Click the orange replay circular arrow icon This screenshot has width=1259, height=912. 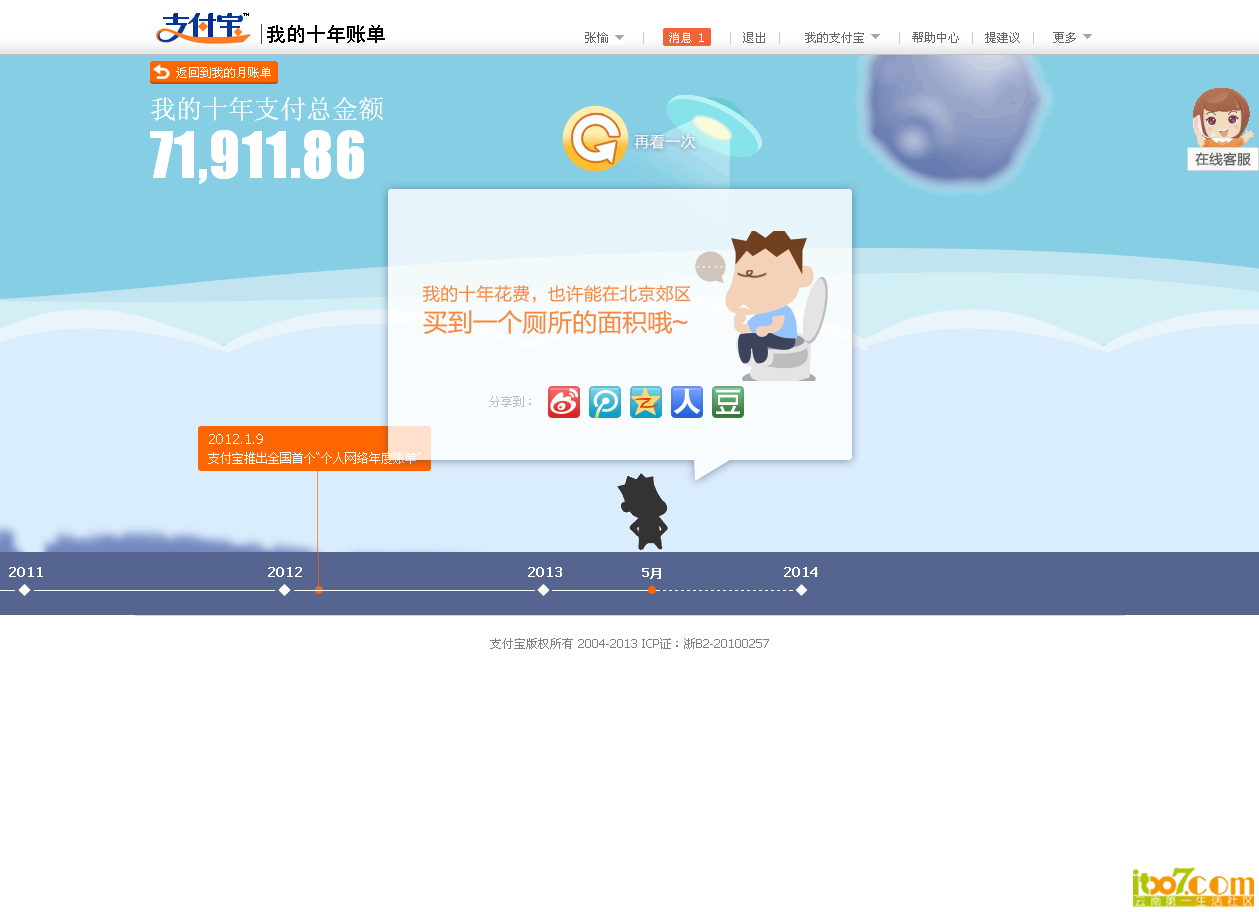(595, 139)
